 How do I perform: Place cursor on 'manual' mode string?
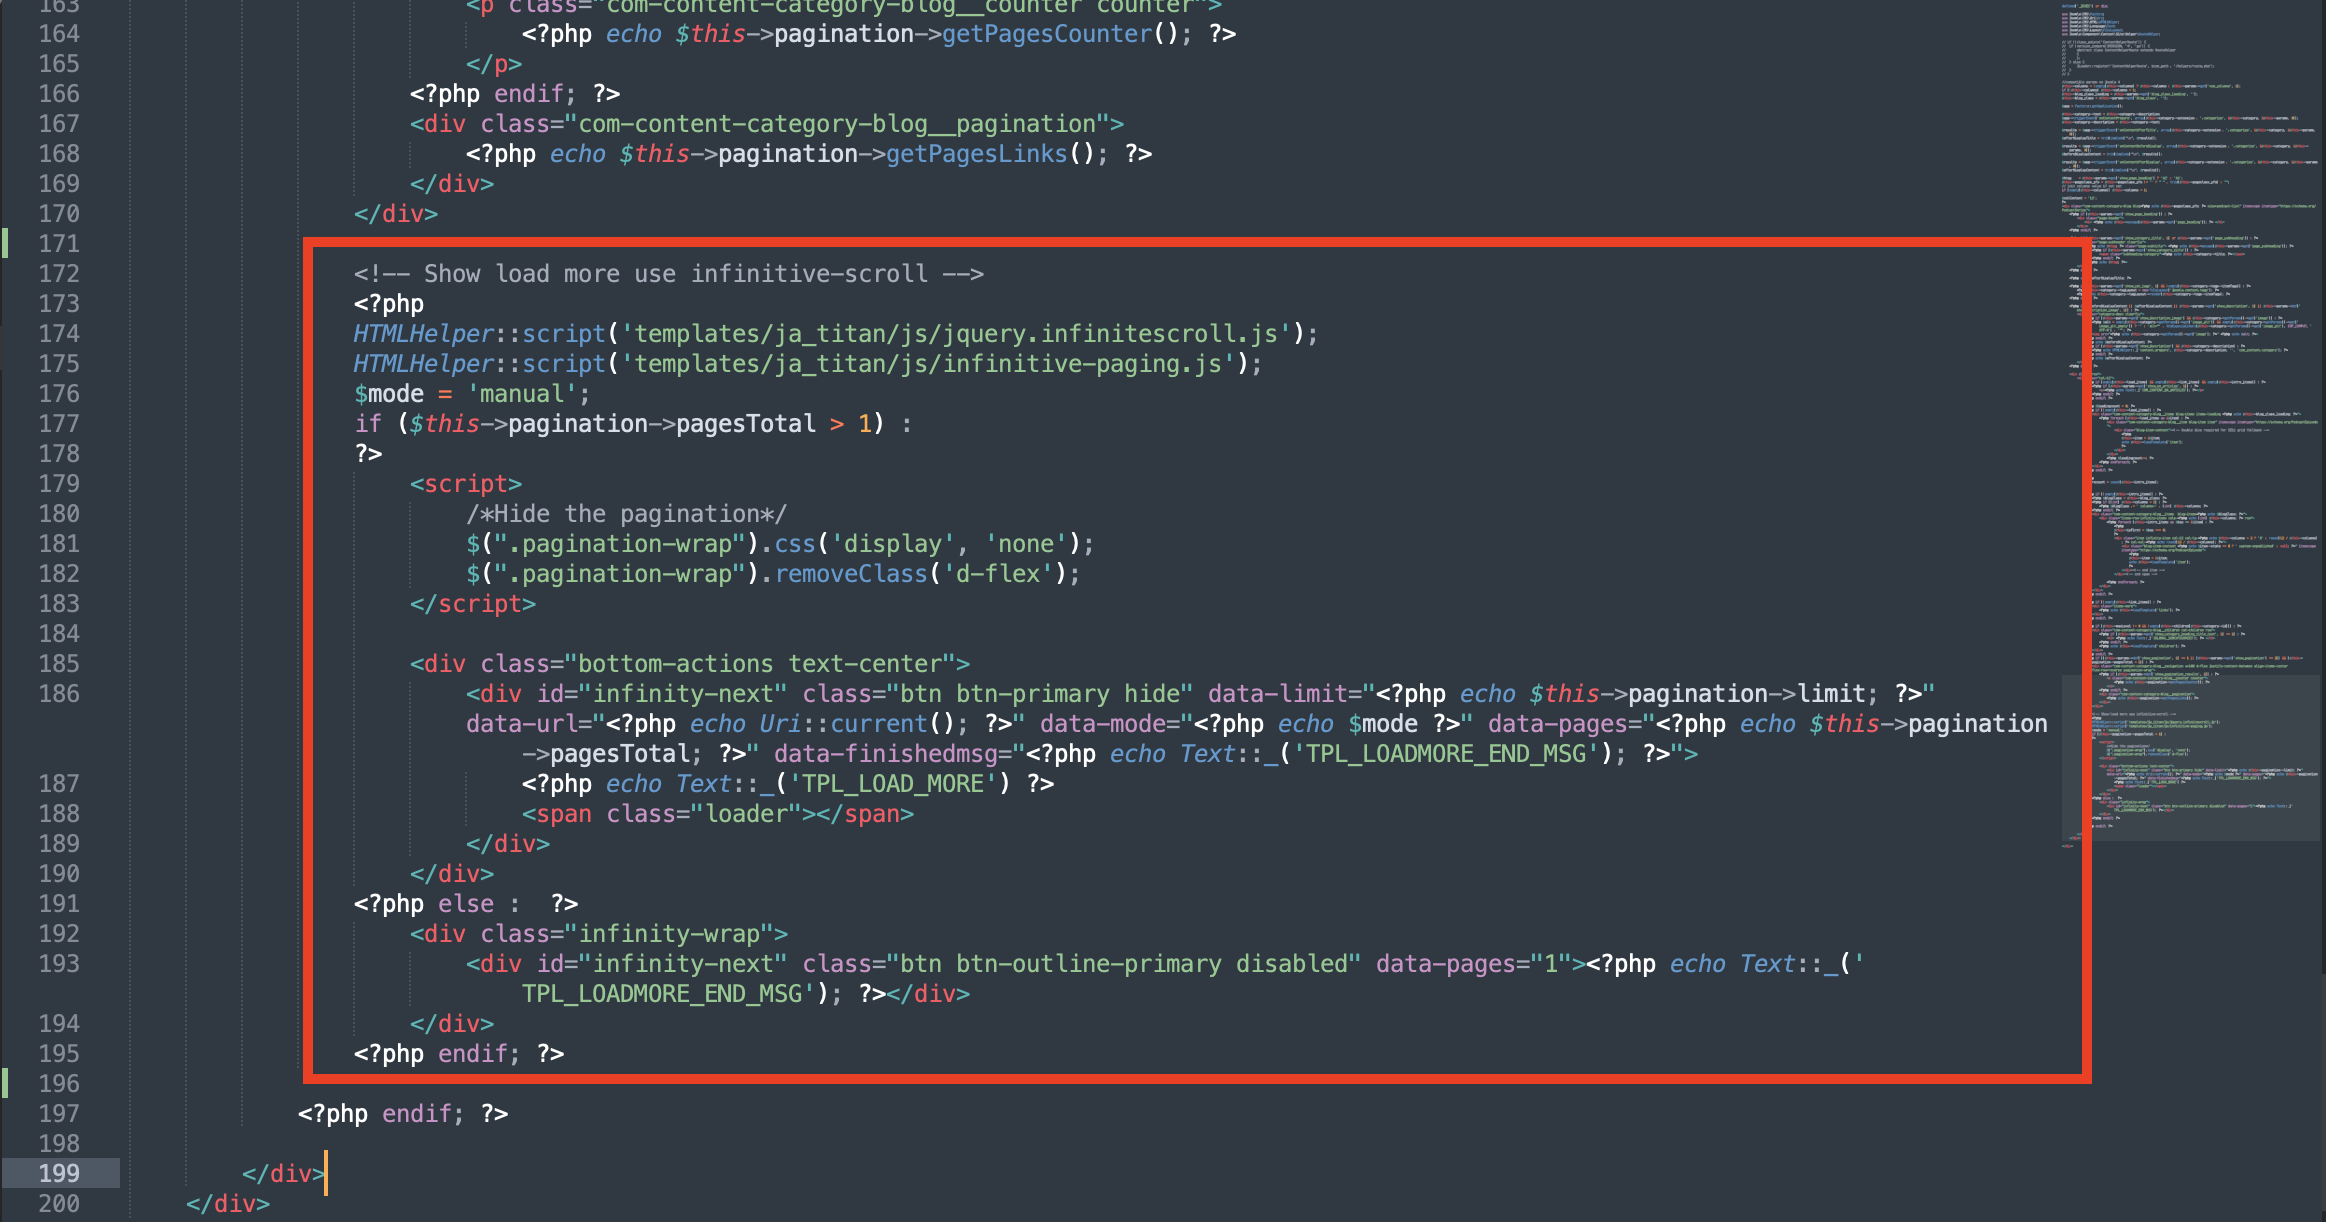(522, 394)
